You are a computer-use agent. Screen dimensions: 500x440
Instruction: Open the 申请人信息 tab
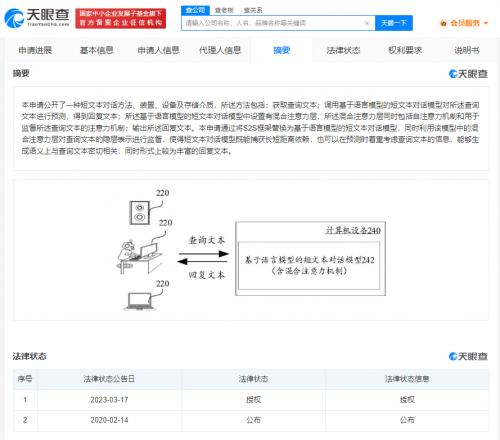click(158, 50)
